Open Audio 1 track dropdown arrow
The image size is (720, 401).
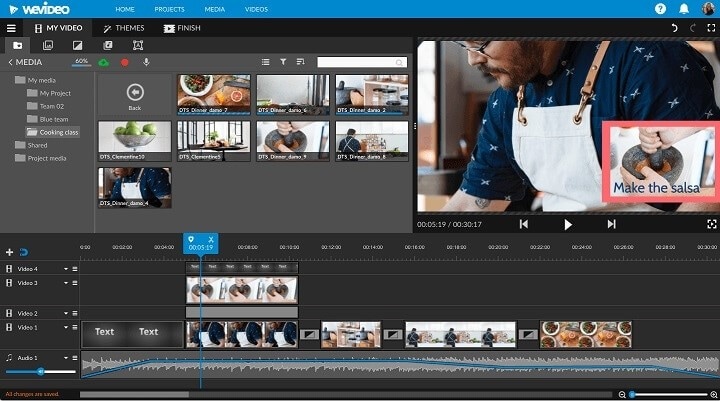click(x=66, y=358)
